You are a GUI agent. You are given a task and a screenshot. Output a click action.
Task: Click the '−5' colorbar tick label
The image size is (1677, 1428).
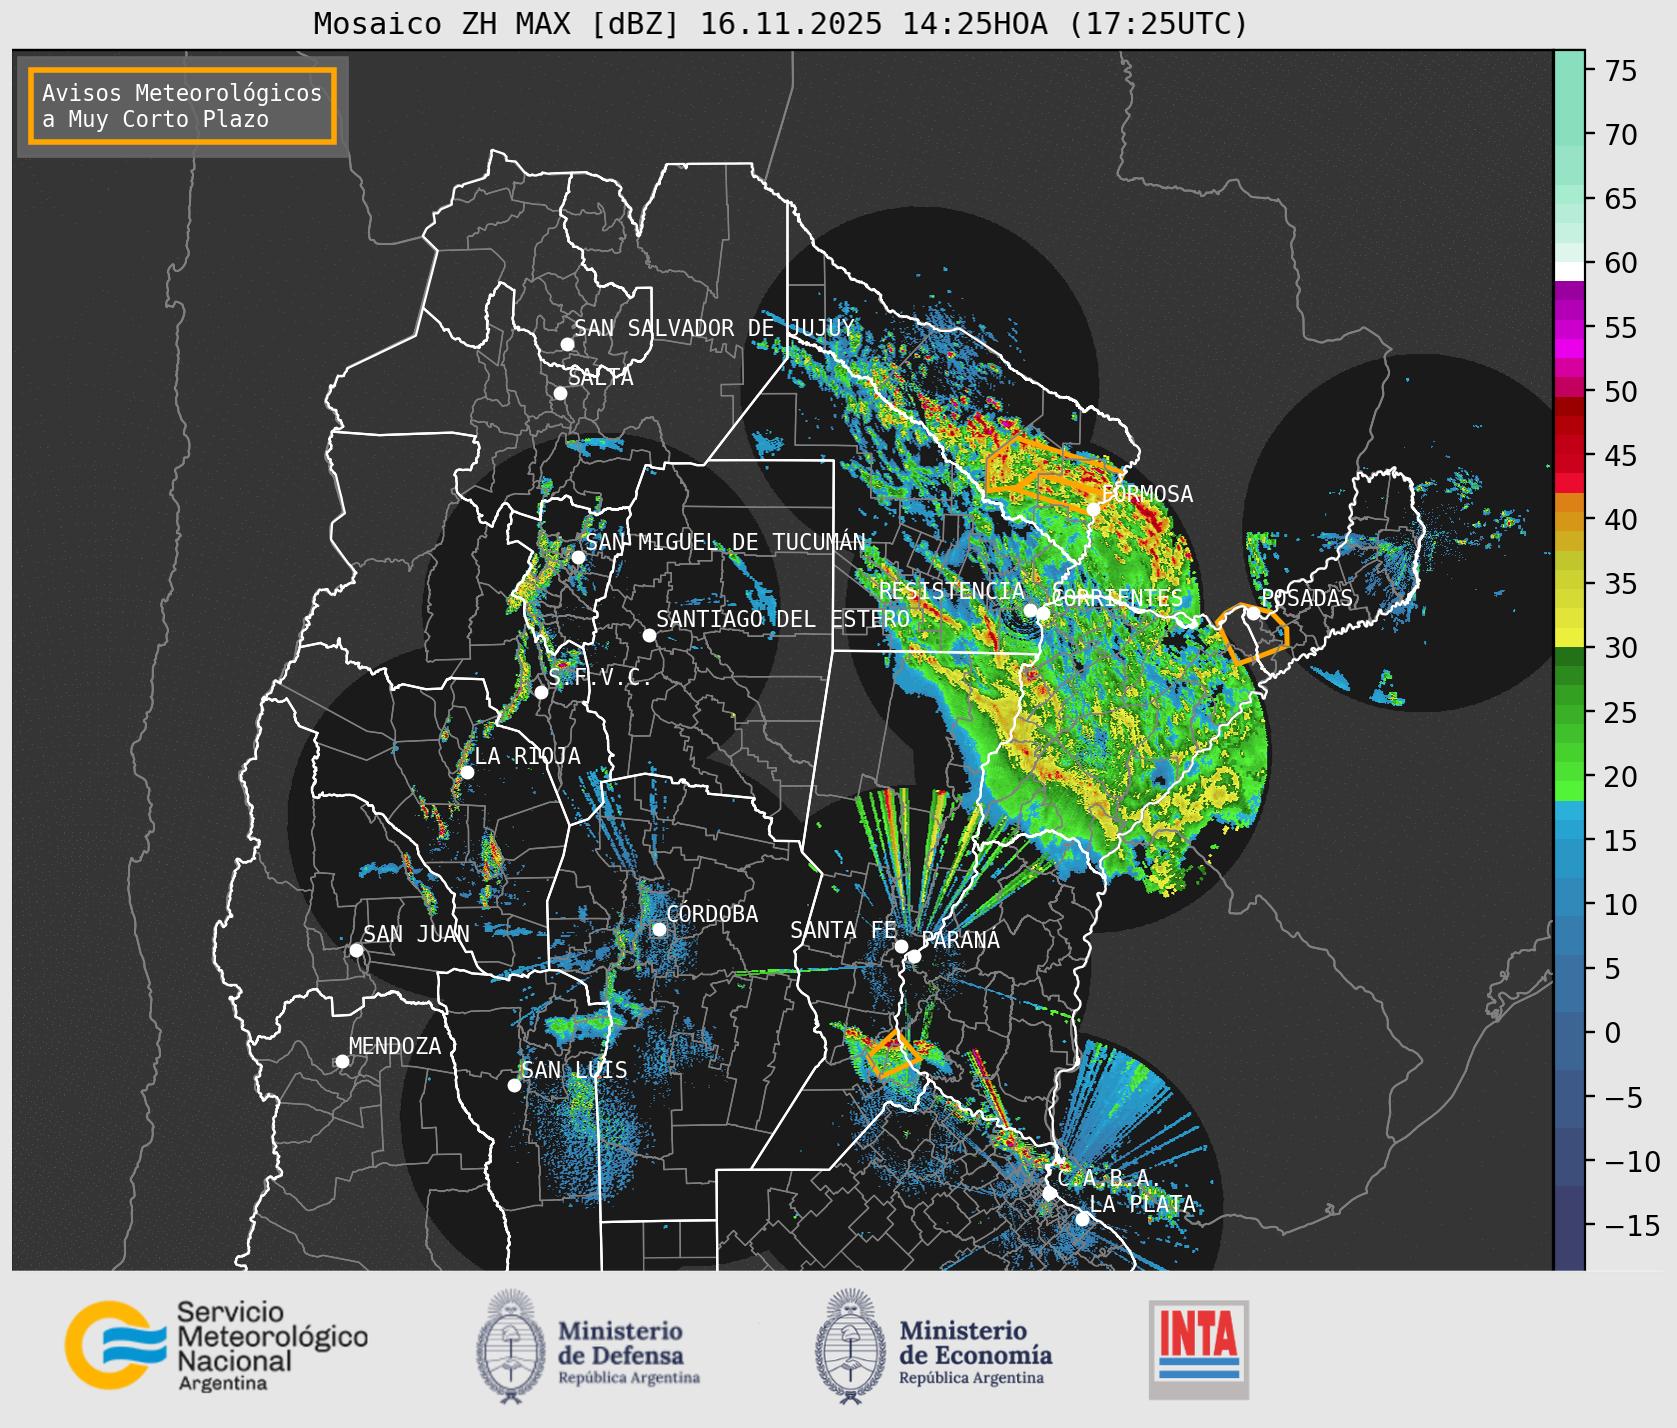click(1624, 1098)
